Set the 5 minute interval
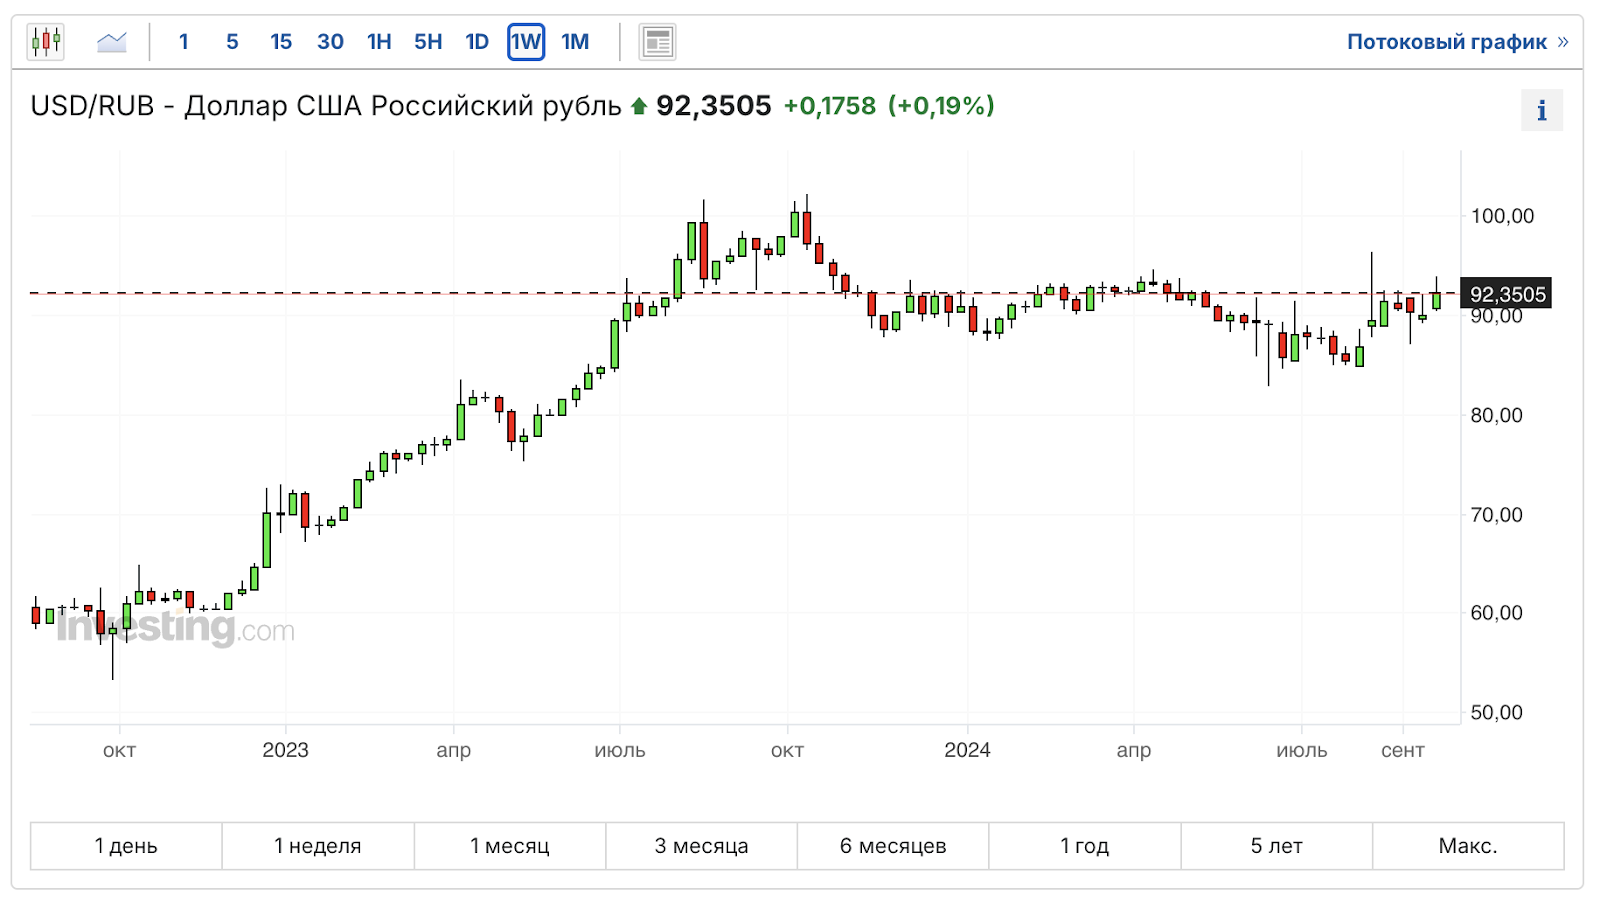1600x902 pixels. (x=232, y=42)
